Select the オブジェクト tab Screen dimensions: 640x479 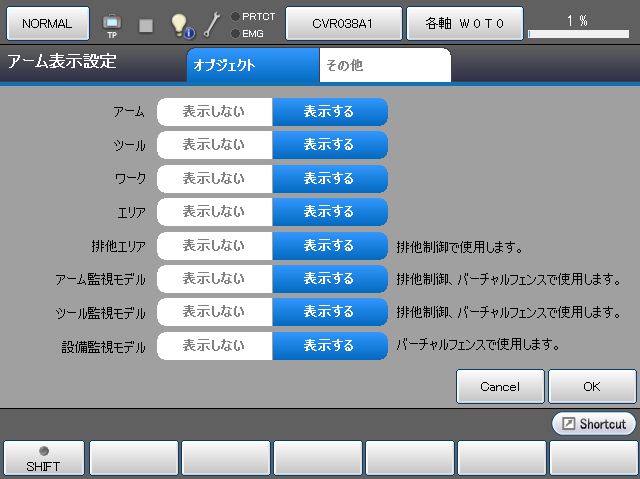coord(252,66)
